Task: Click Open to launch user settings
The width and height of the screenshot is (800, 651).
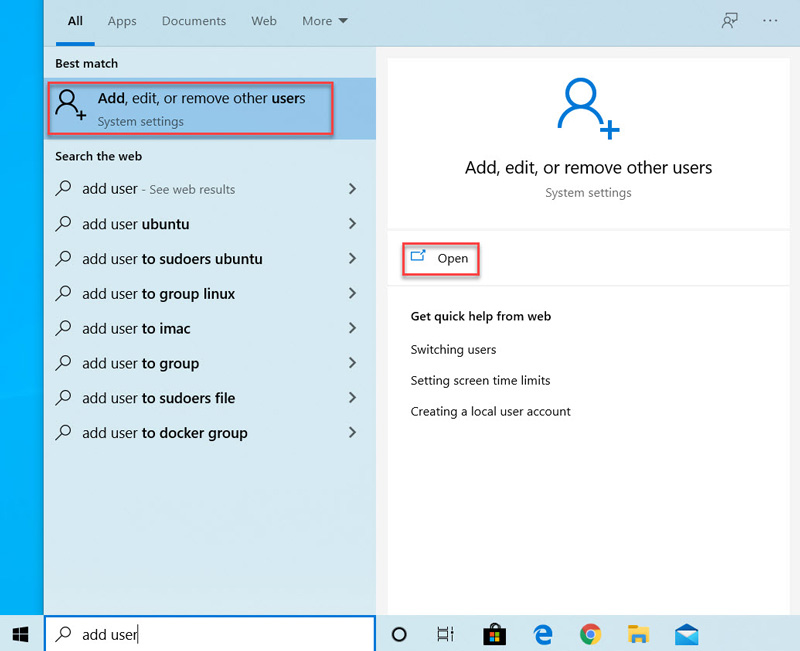Action: [440, 258]
